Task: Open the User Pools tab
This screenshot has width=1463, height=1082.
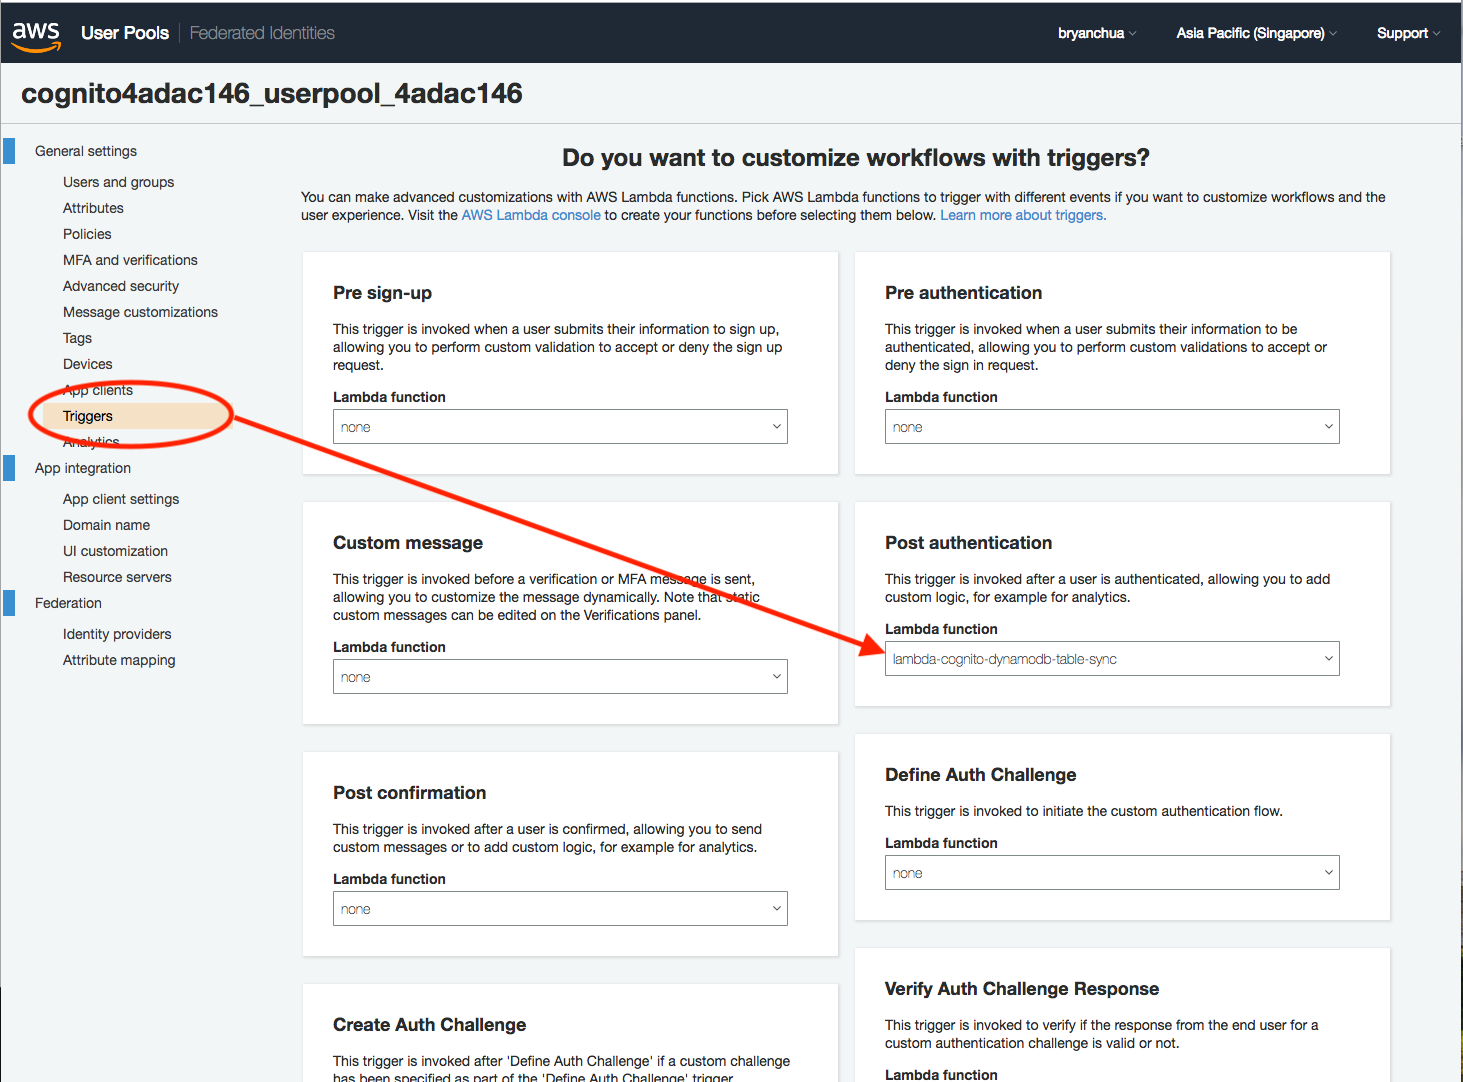Action: (x=125, y=33)
